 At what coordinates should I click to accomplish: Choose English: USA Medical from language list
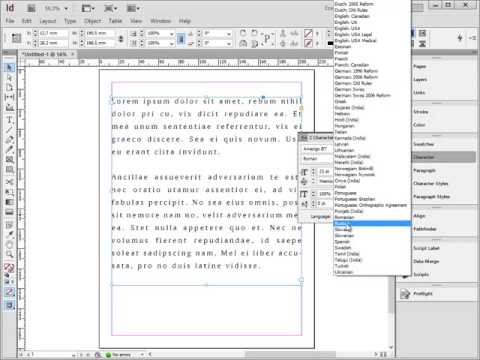click(355, 40)
